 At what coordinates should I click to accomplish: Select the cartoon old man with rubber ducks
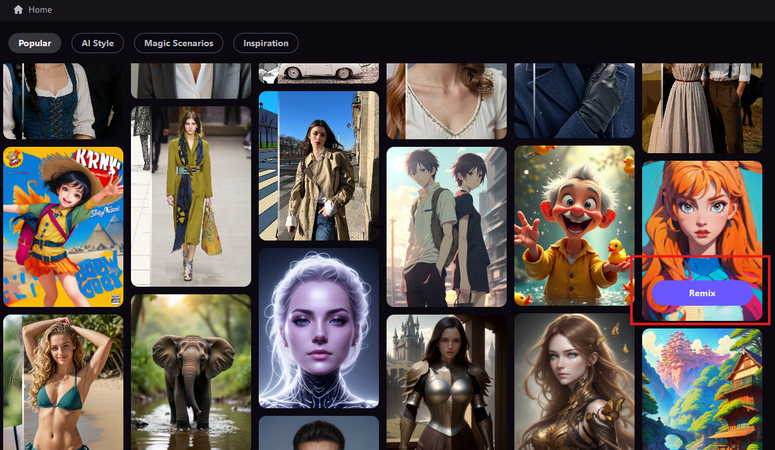[574, 225]
